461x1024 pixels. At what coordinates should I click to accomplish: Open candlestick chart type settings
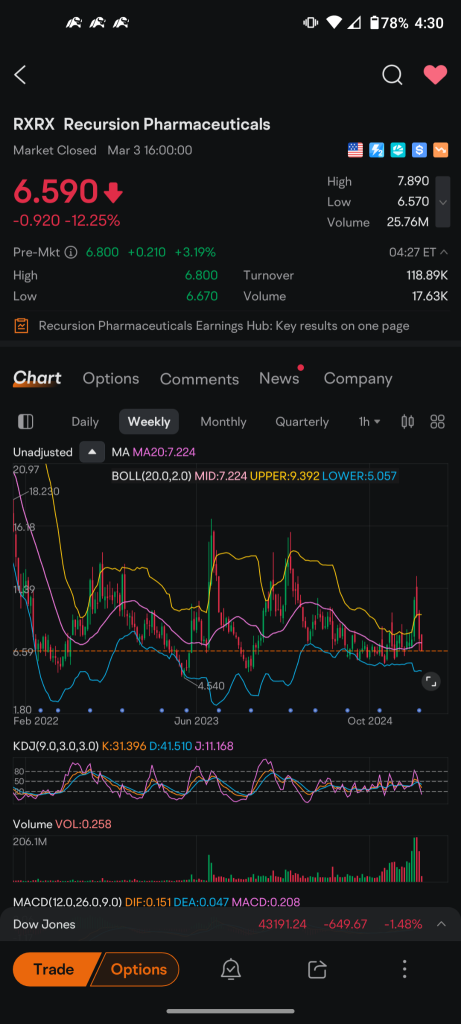tap(407, 422)
